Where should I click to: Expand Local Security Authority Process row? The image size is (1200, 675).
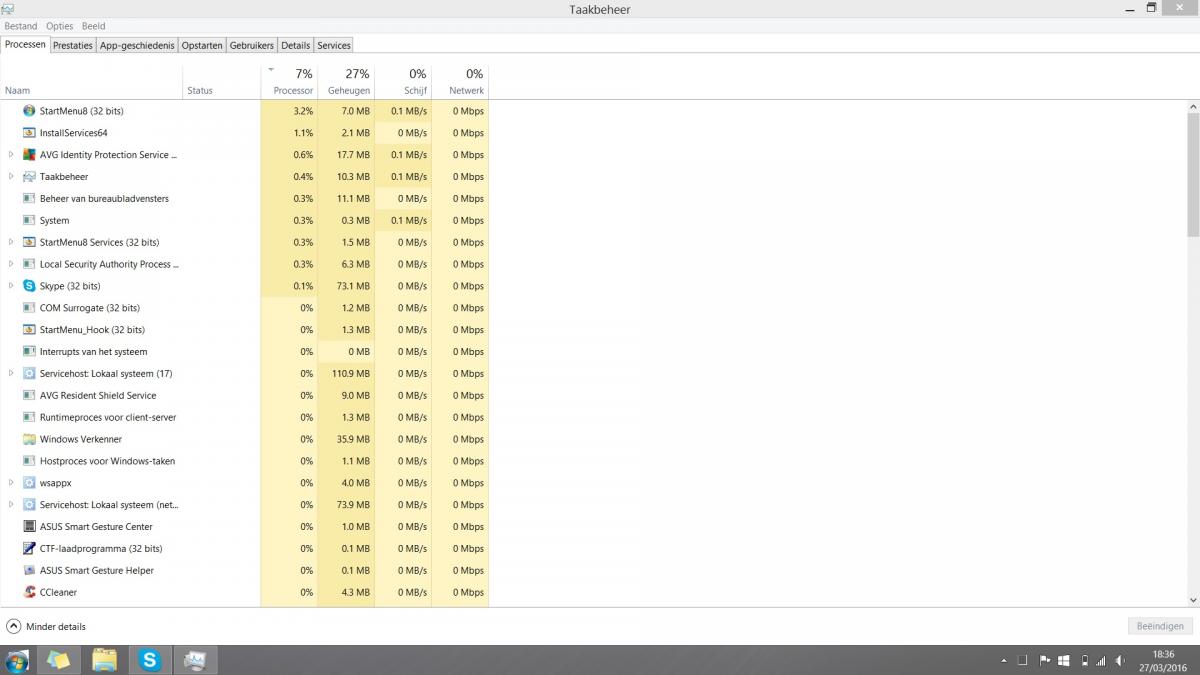pyautogui.click(x=11, y=265)
